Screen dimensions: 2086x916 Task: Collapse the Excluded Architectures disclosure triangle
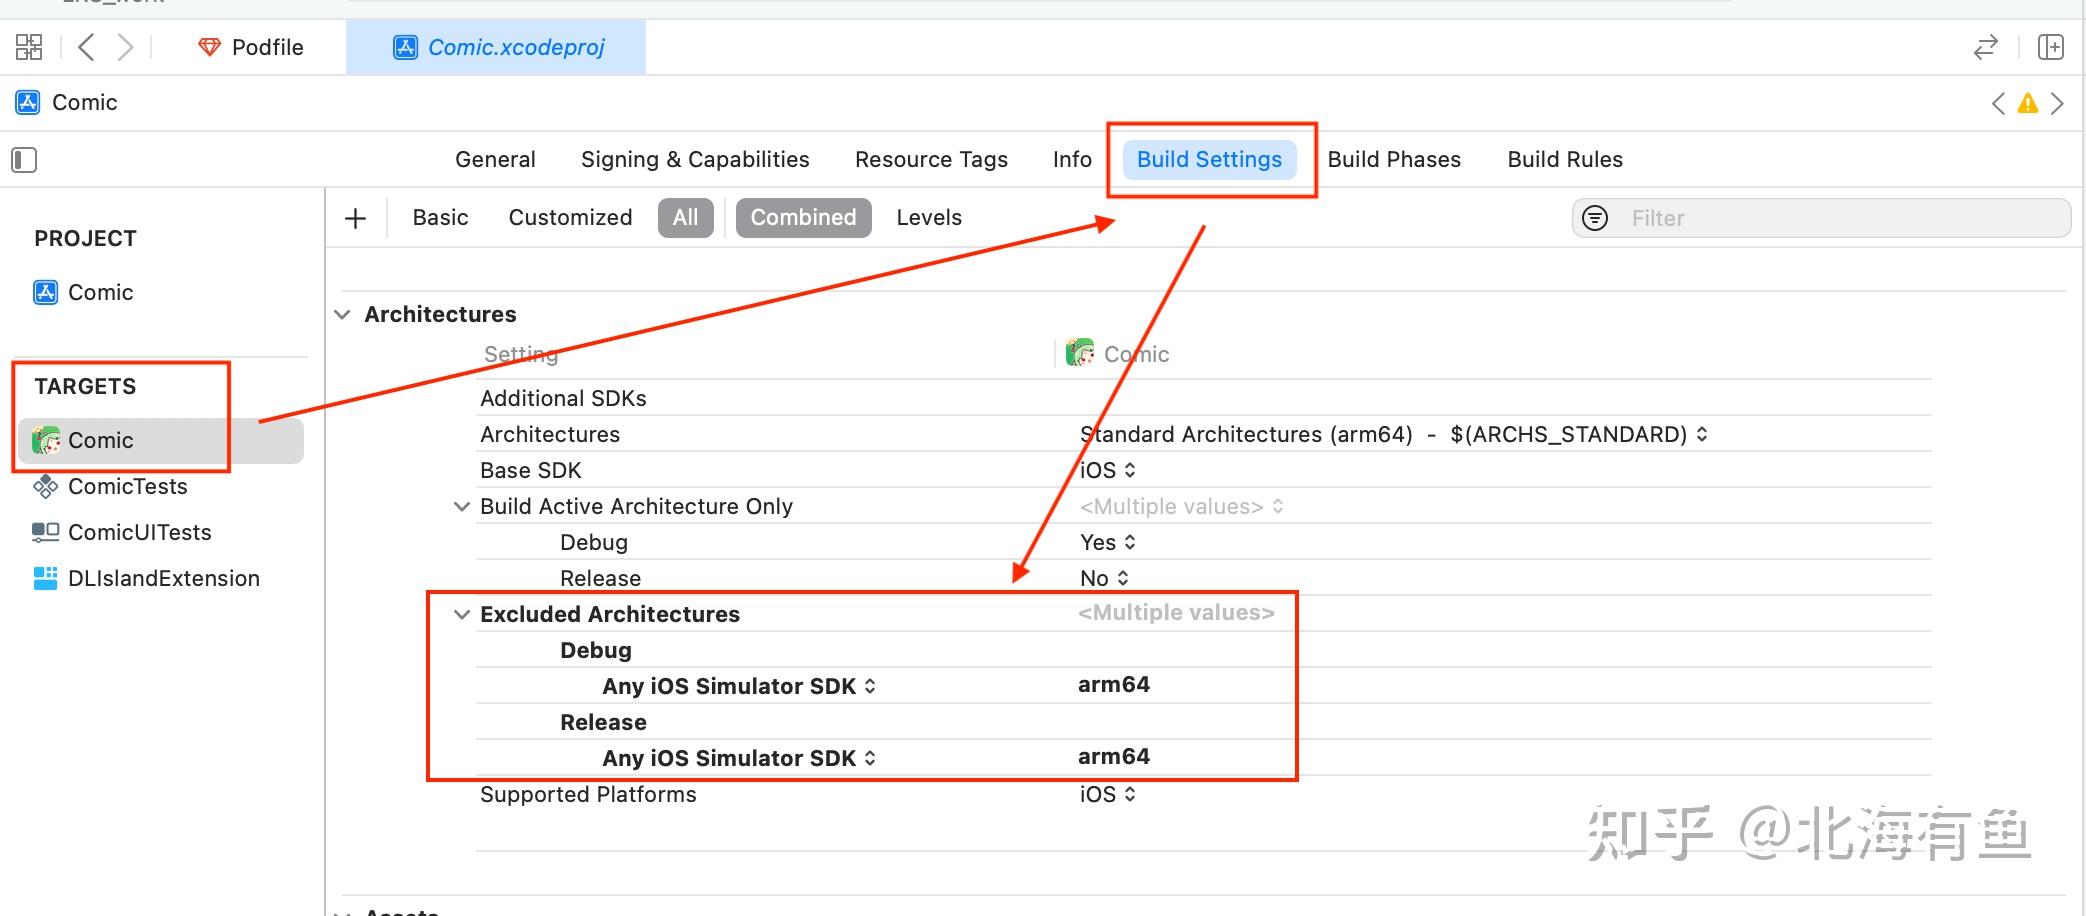[461, 613]
